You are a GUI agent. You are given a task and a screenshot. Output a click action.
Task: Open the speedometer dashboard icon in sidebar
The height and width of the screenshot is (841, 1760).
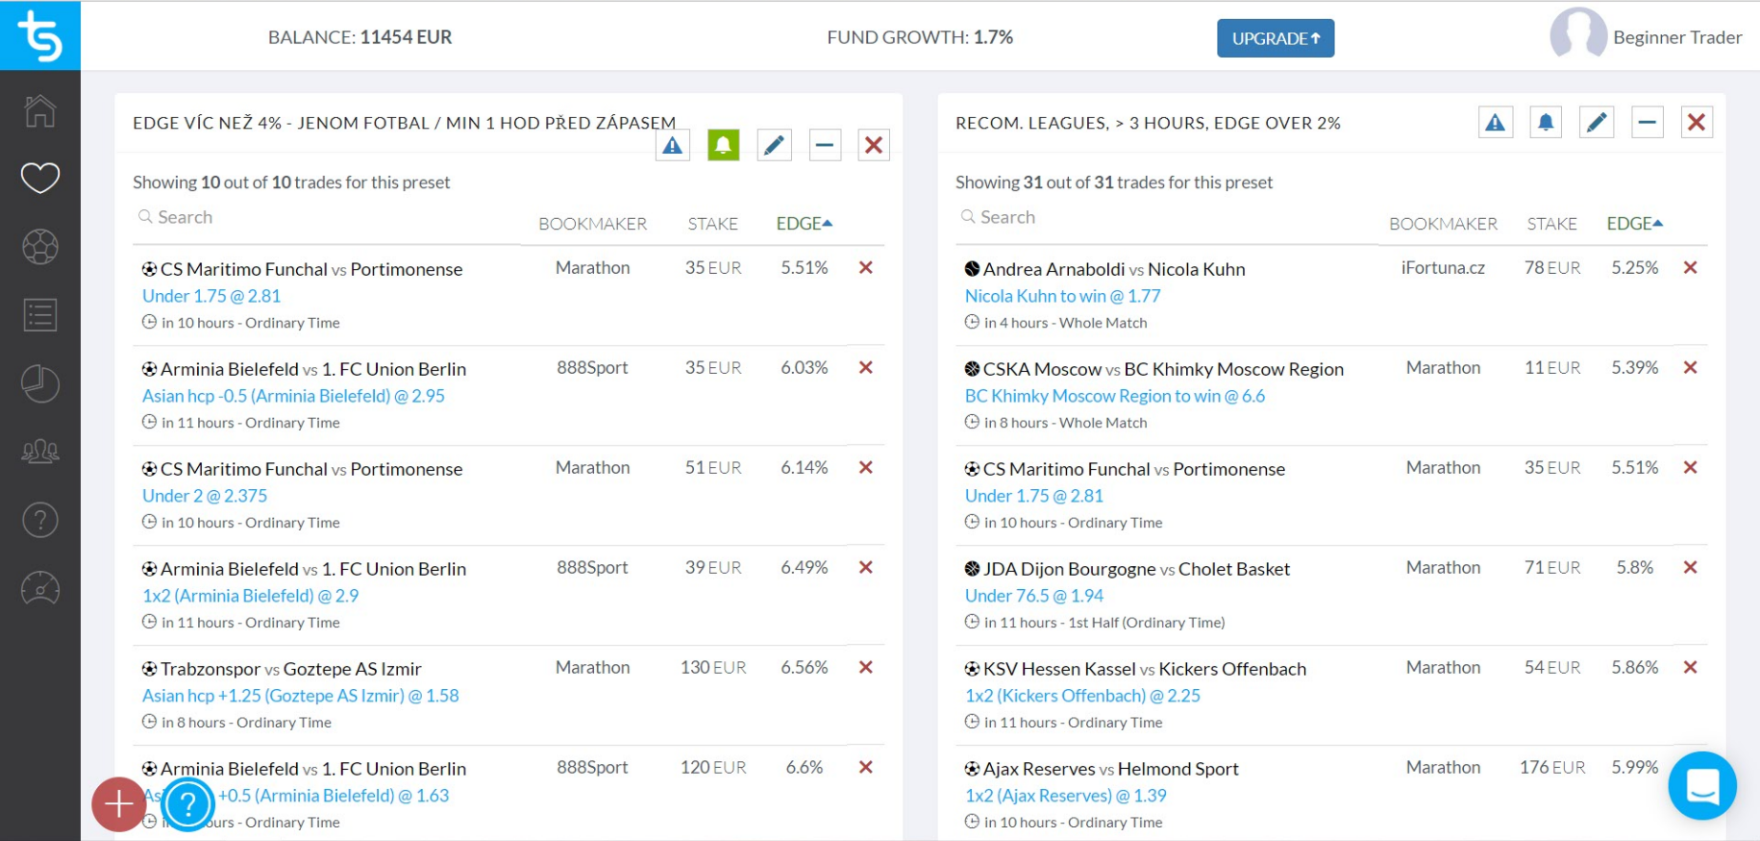(x=40, y=588)
